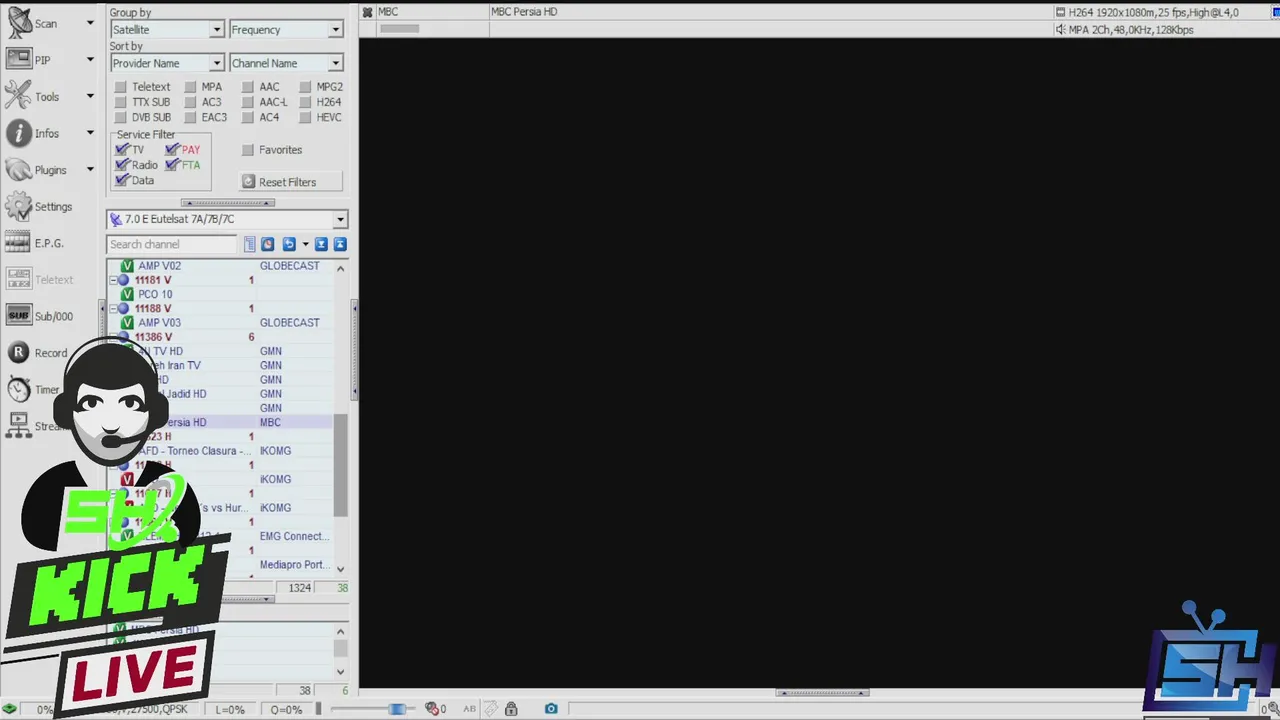Uncheck the Radio service filter
Viewport: 1280px width, 720px height.
pyautogui.click(x=122, y=165)
